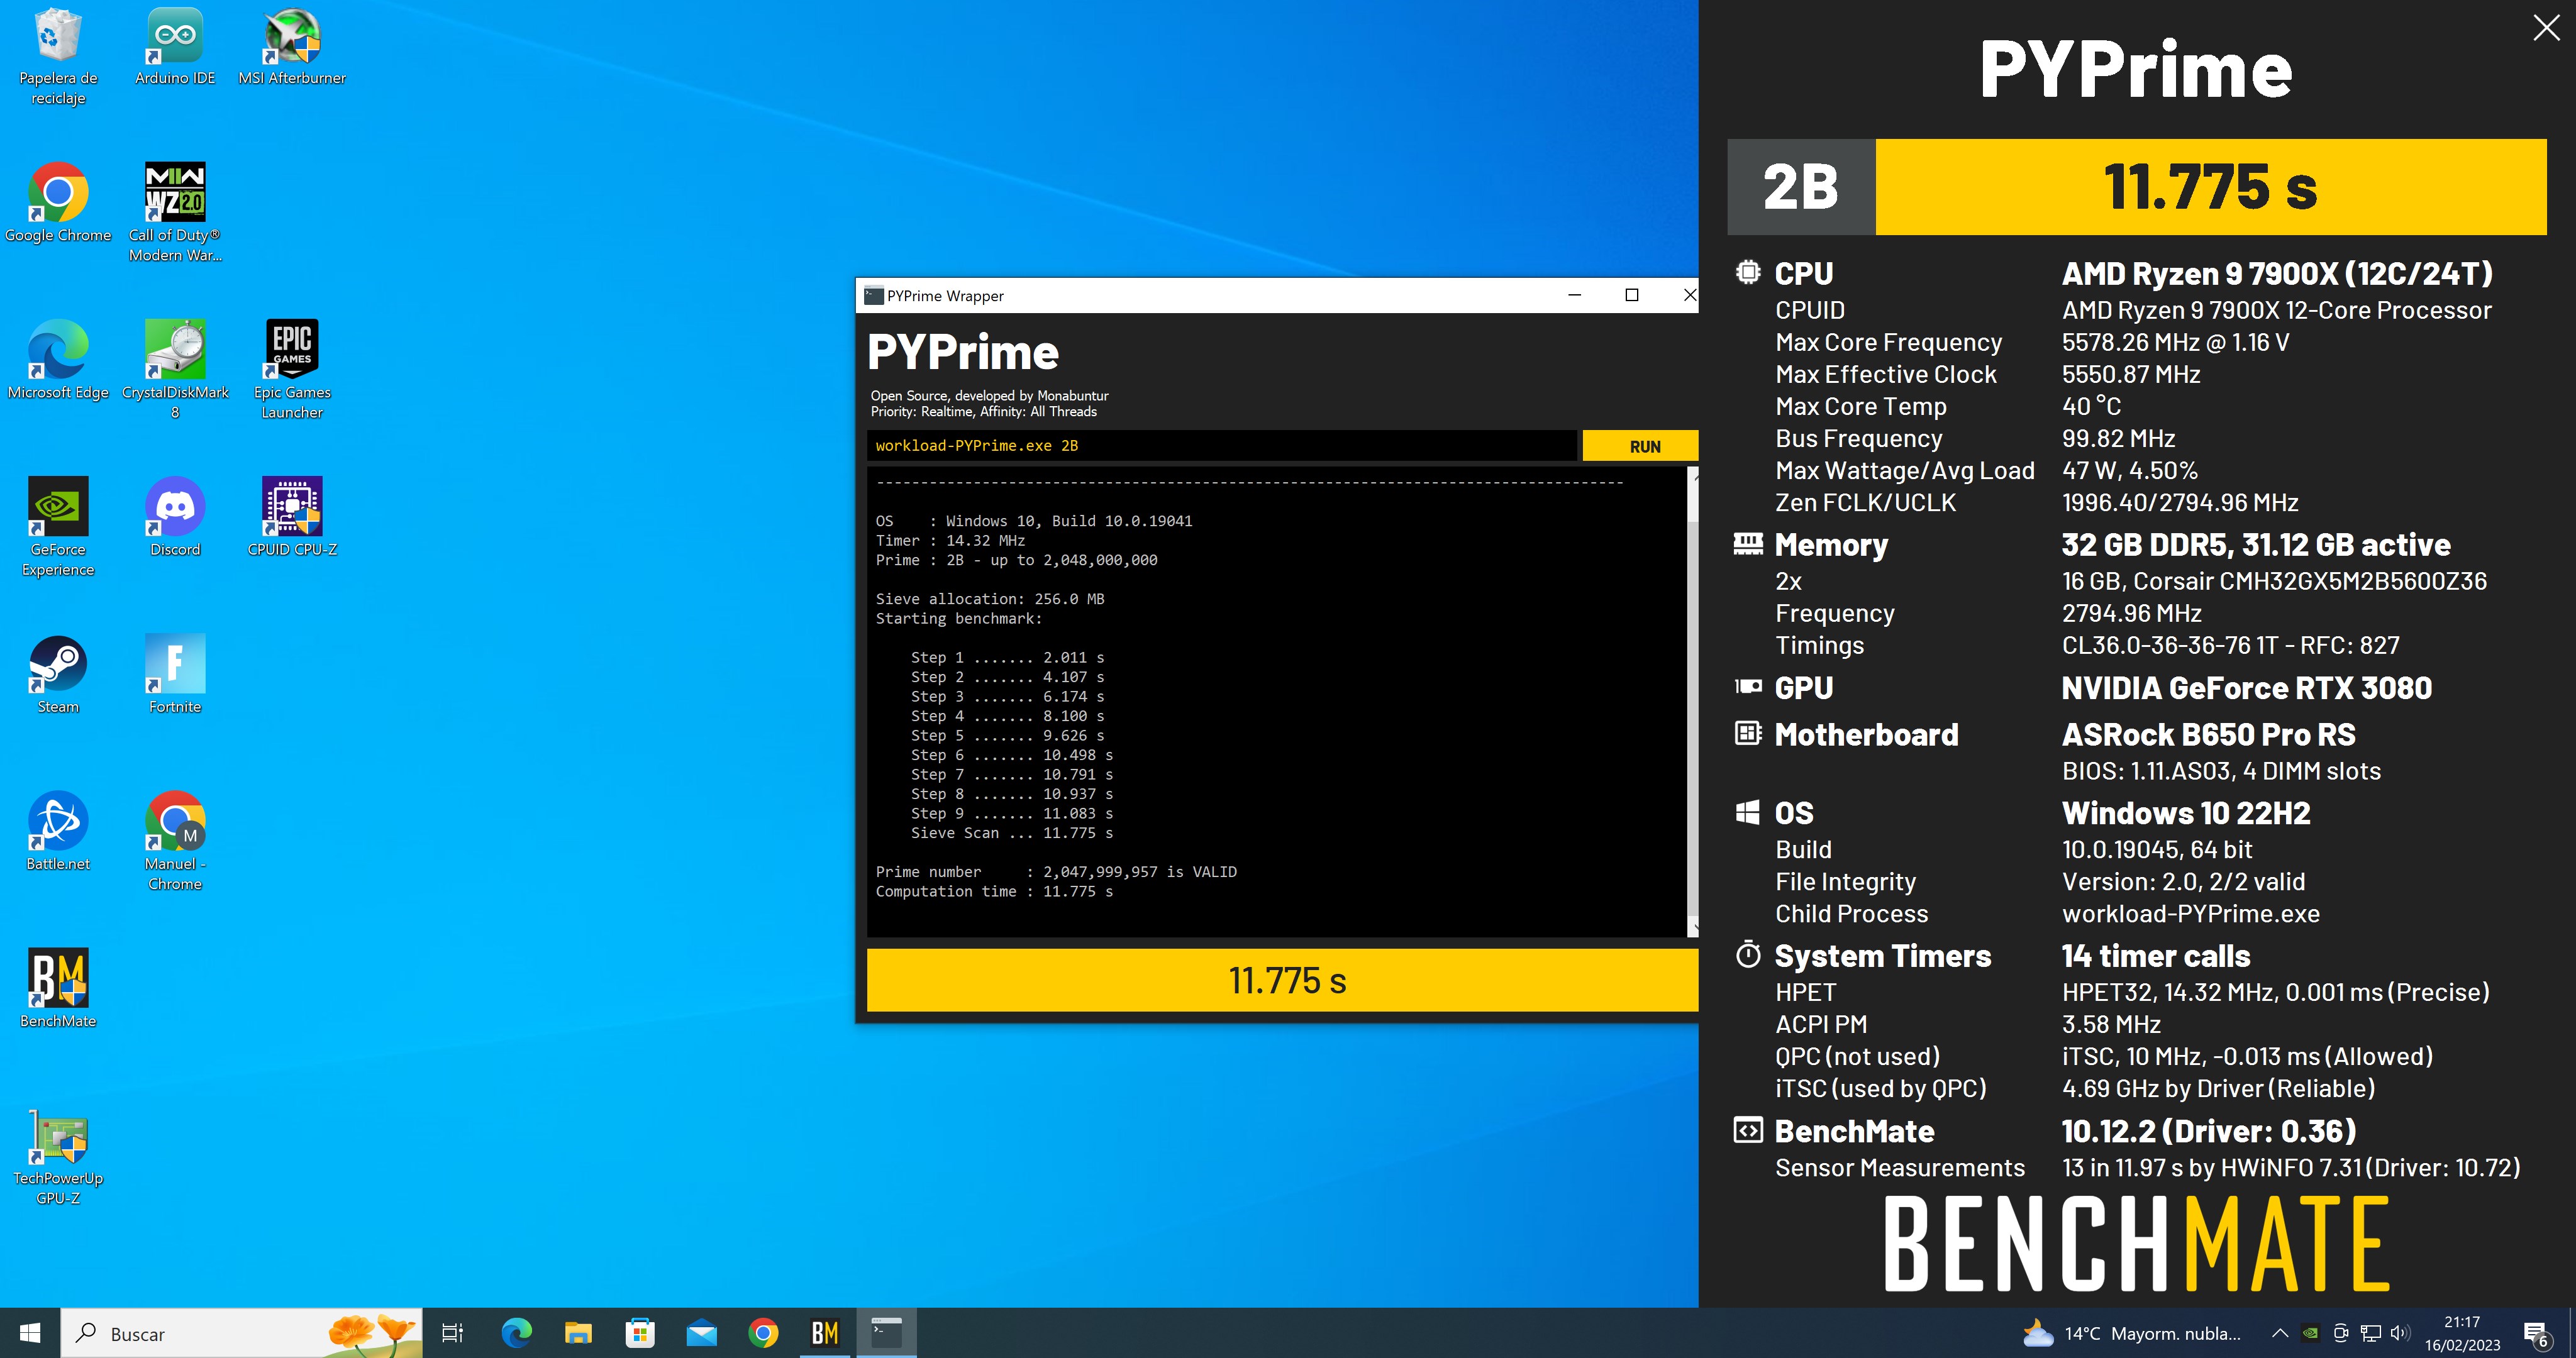The image size is (2576, 1358).
Task: Click the 14 timer calls heading
Action: 2155,956
